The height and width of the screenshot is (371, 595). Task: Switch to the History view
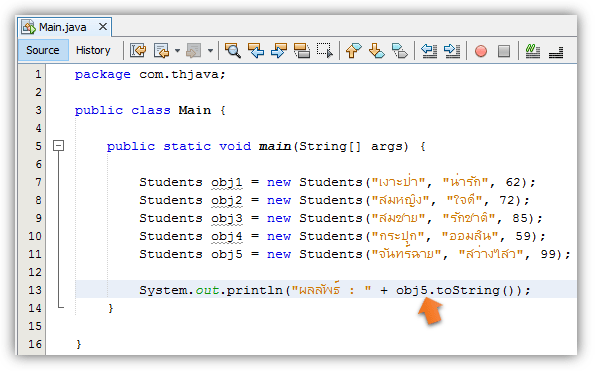tap(93, 50)
